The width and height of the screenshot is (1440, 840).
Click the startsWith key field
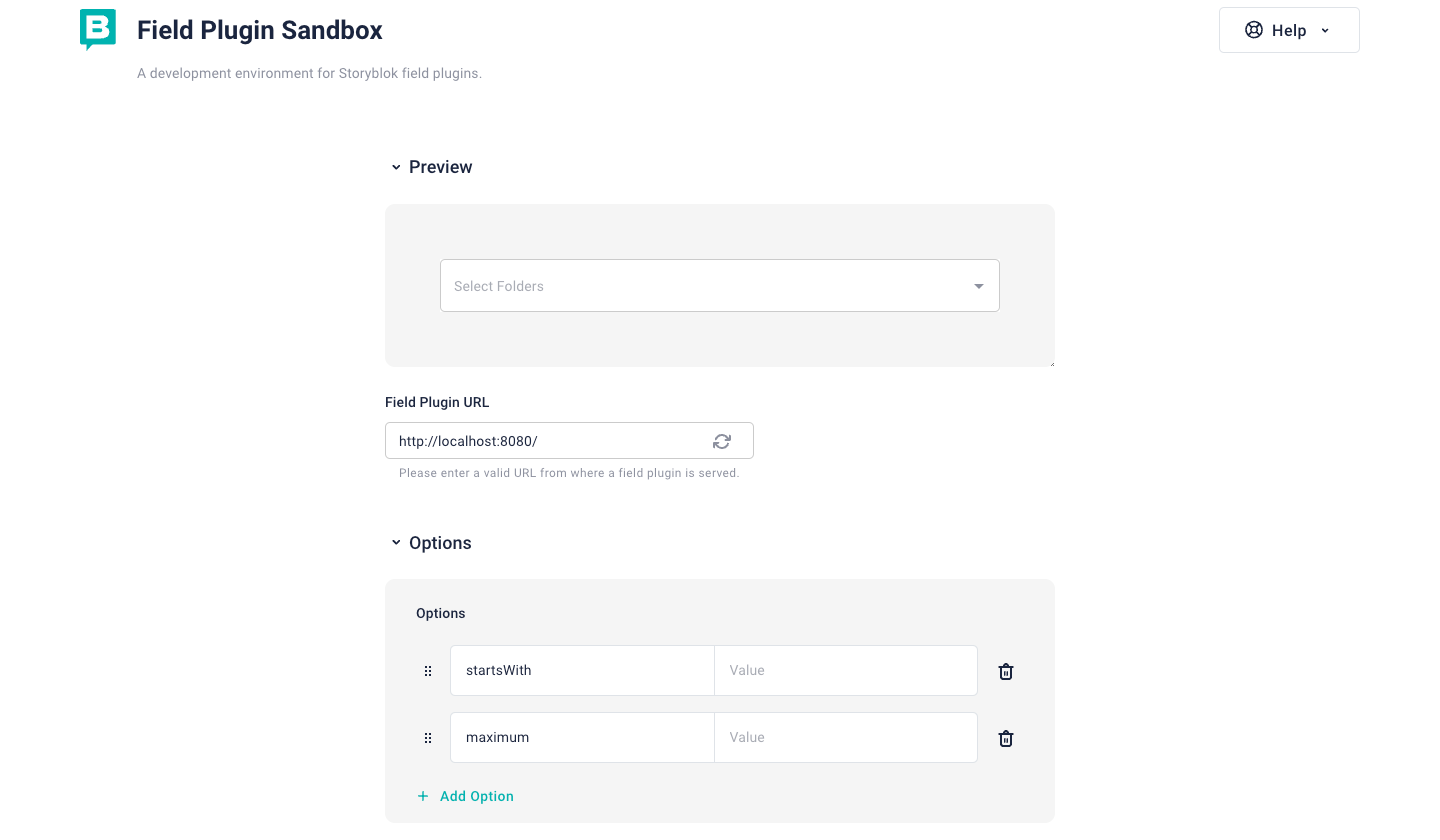tap(582, 671)
